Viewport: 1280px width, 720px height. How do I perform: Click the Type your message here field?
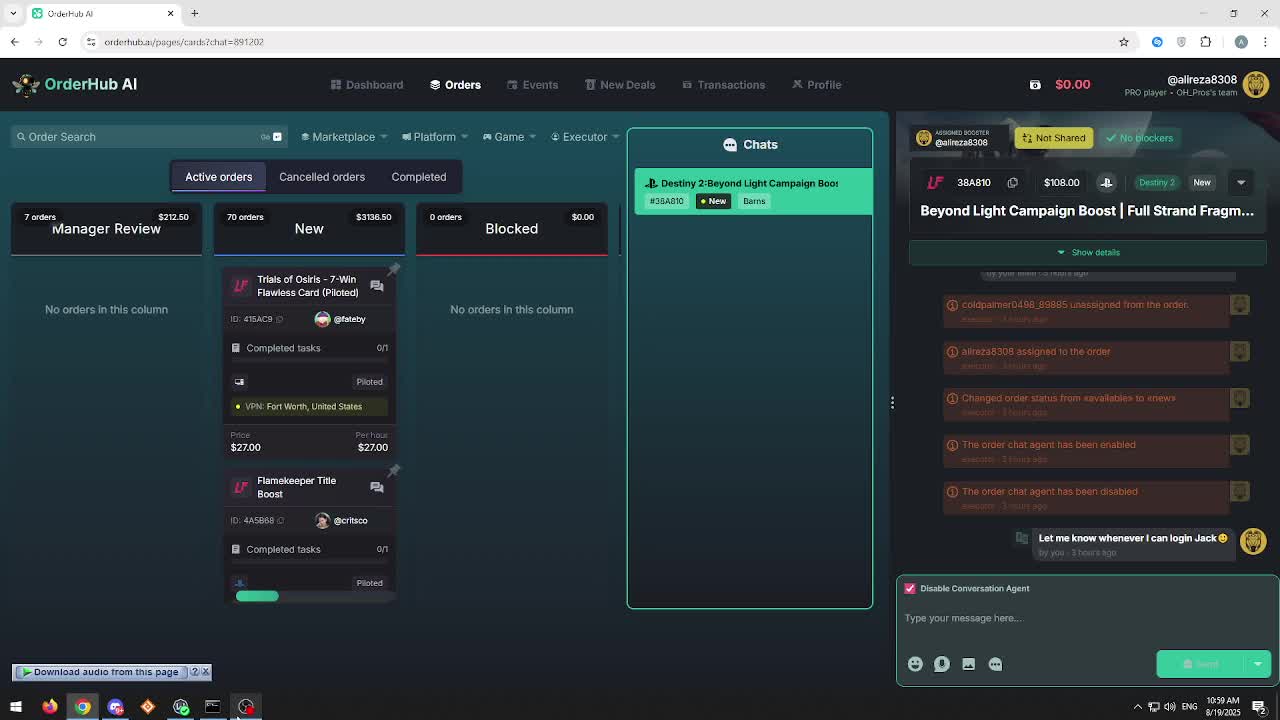click(x=1087, y=618)
